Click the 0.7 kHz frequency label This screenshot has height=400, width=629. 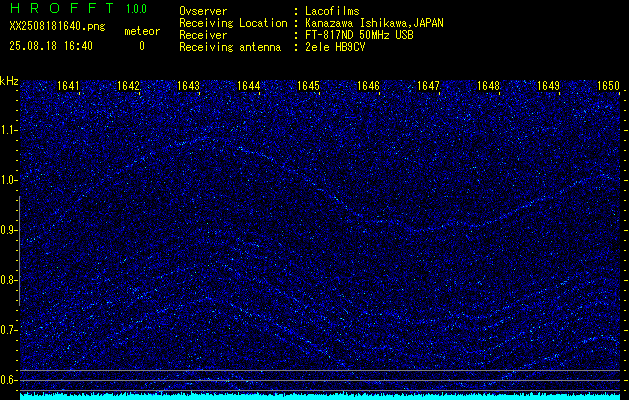tap(8, 330)
